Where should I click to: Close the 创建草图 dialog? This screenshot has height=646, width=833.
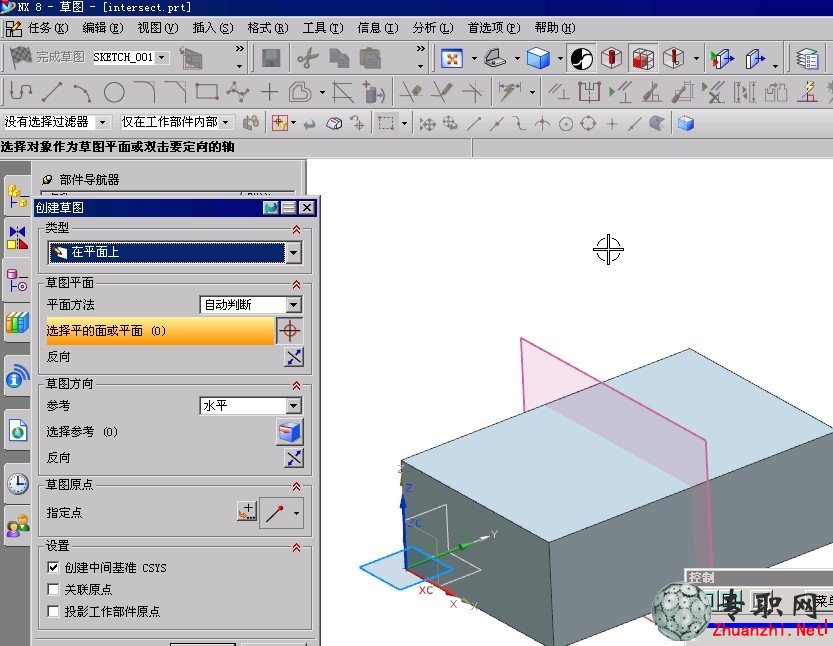pos(307,207)
